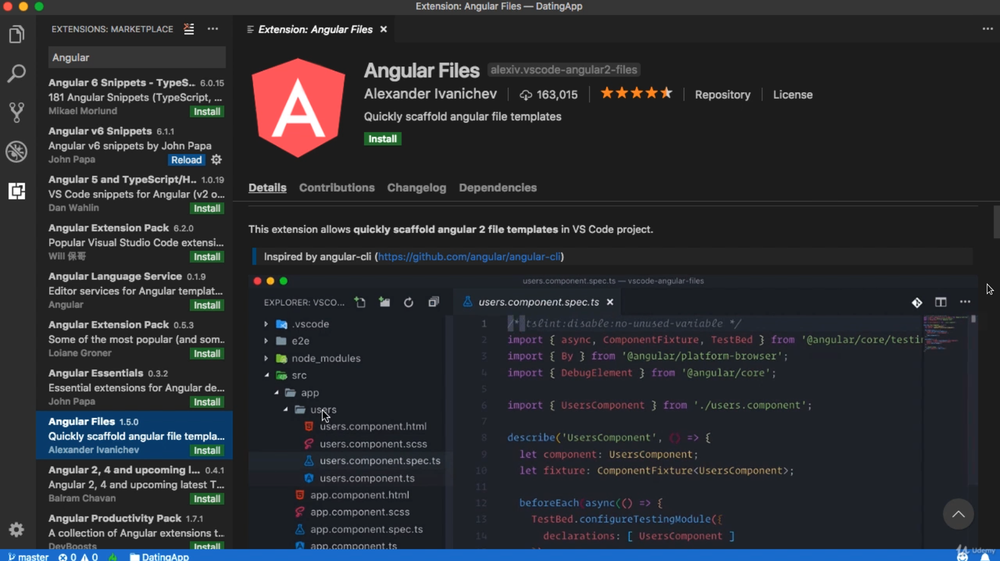Install Angular 6 Snippets - TypeScript extension

[207, 112]
